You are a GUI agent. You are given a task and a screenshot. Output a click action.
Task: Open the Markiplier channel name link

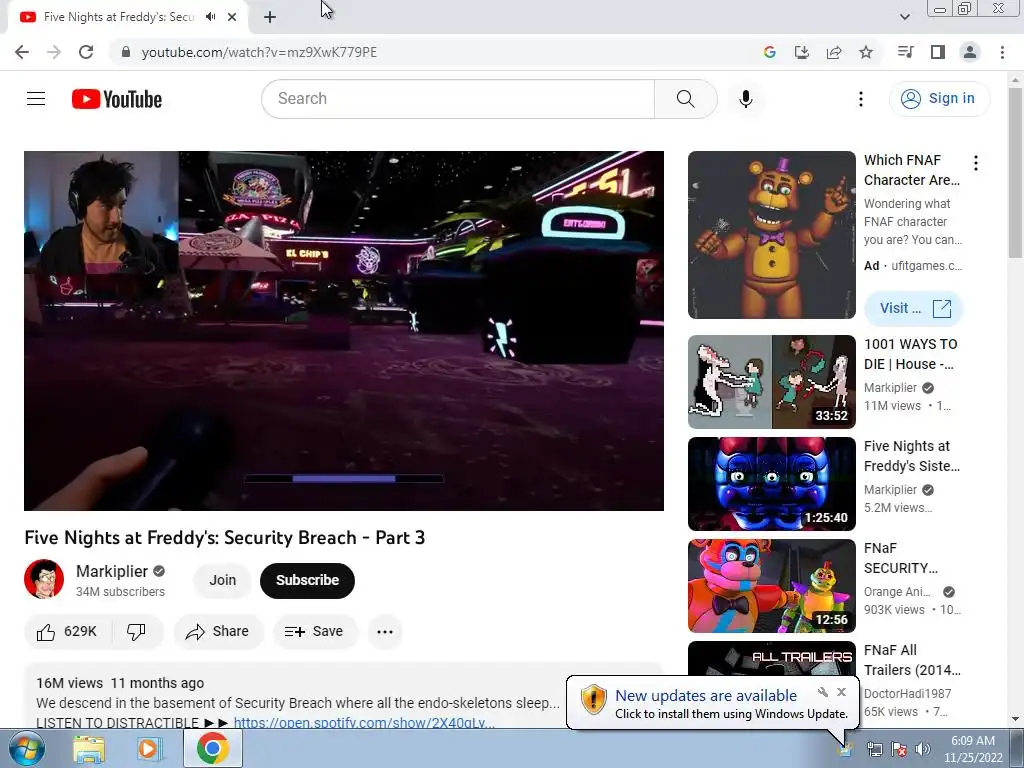pyautogui.click(x=112, y=571)
